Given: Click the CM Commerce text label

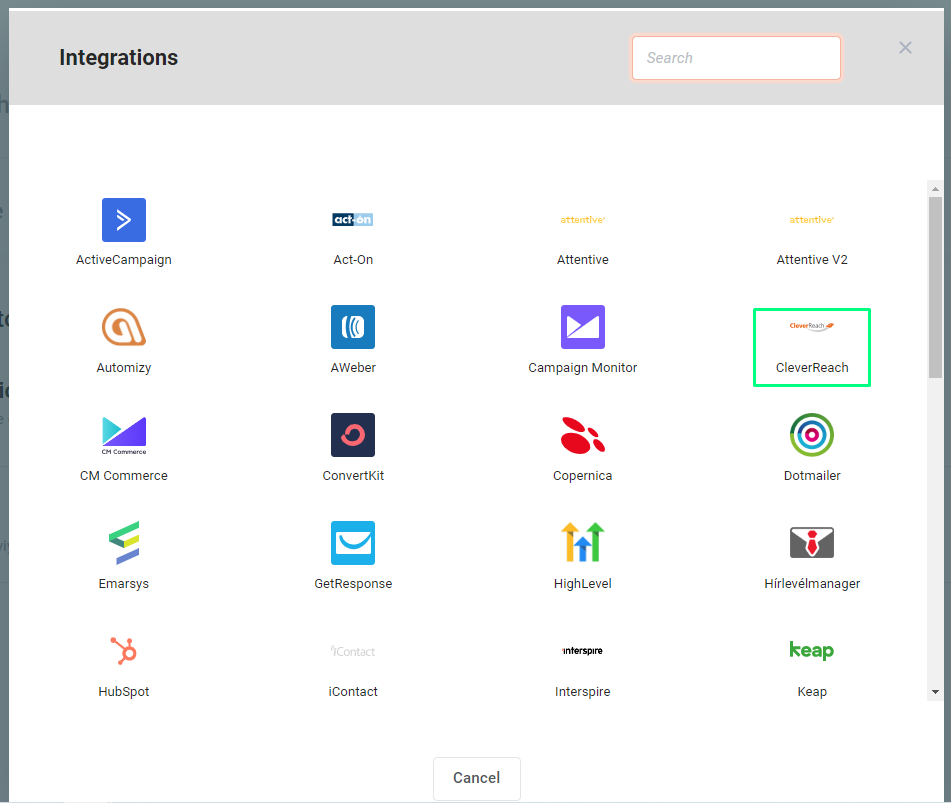Looking at the screenshot, I should point(124,475).
